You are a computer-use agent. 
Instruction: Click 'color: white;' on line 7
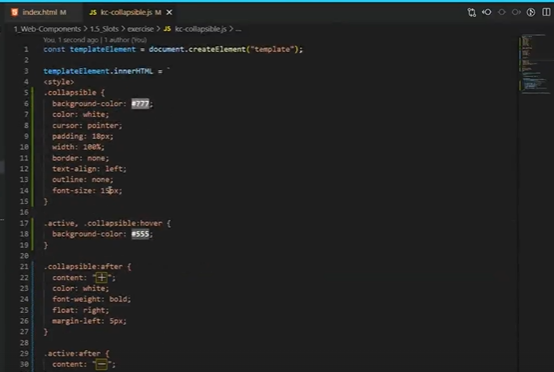[81, 114]
